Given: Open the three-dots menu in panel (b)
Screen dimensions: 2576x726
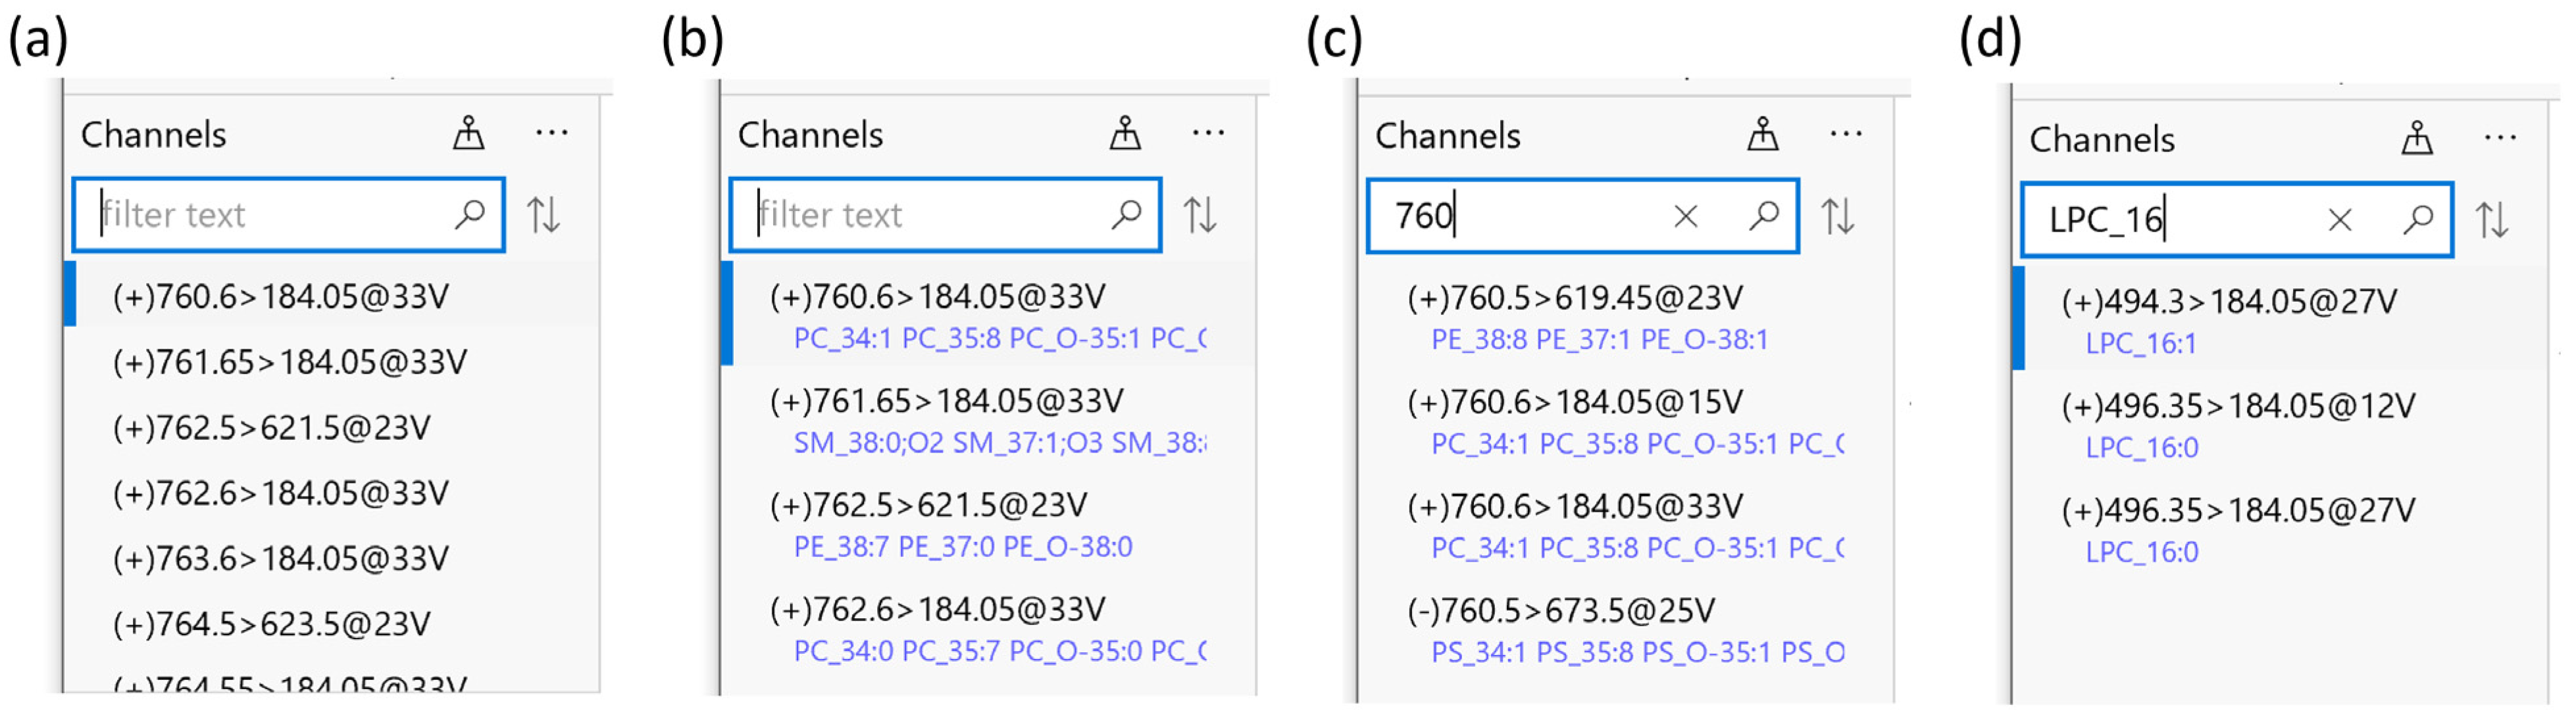Looking at the screenshot, I should 1208,133.
